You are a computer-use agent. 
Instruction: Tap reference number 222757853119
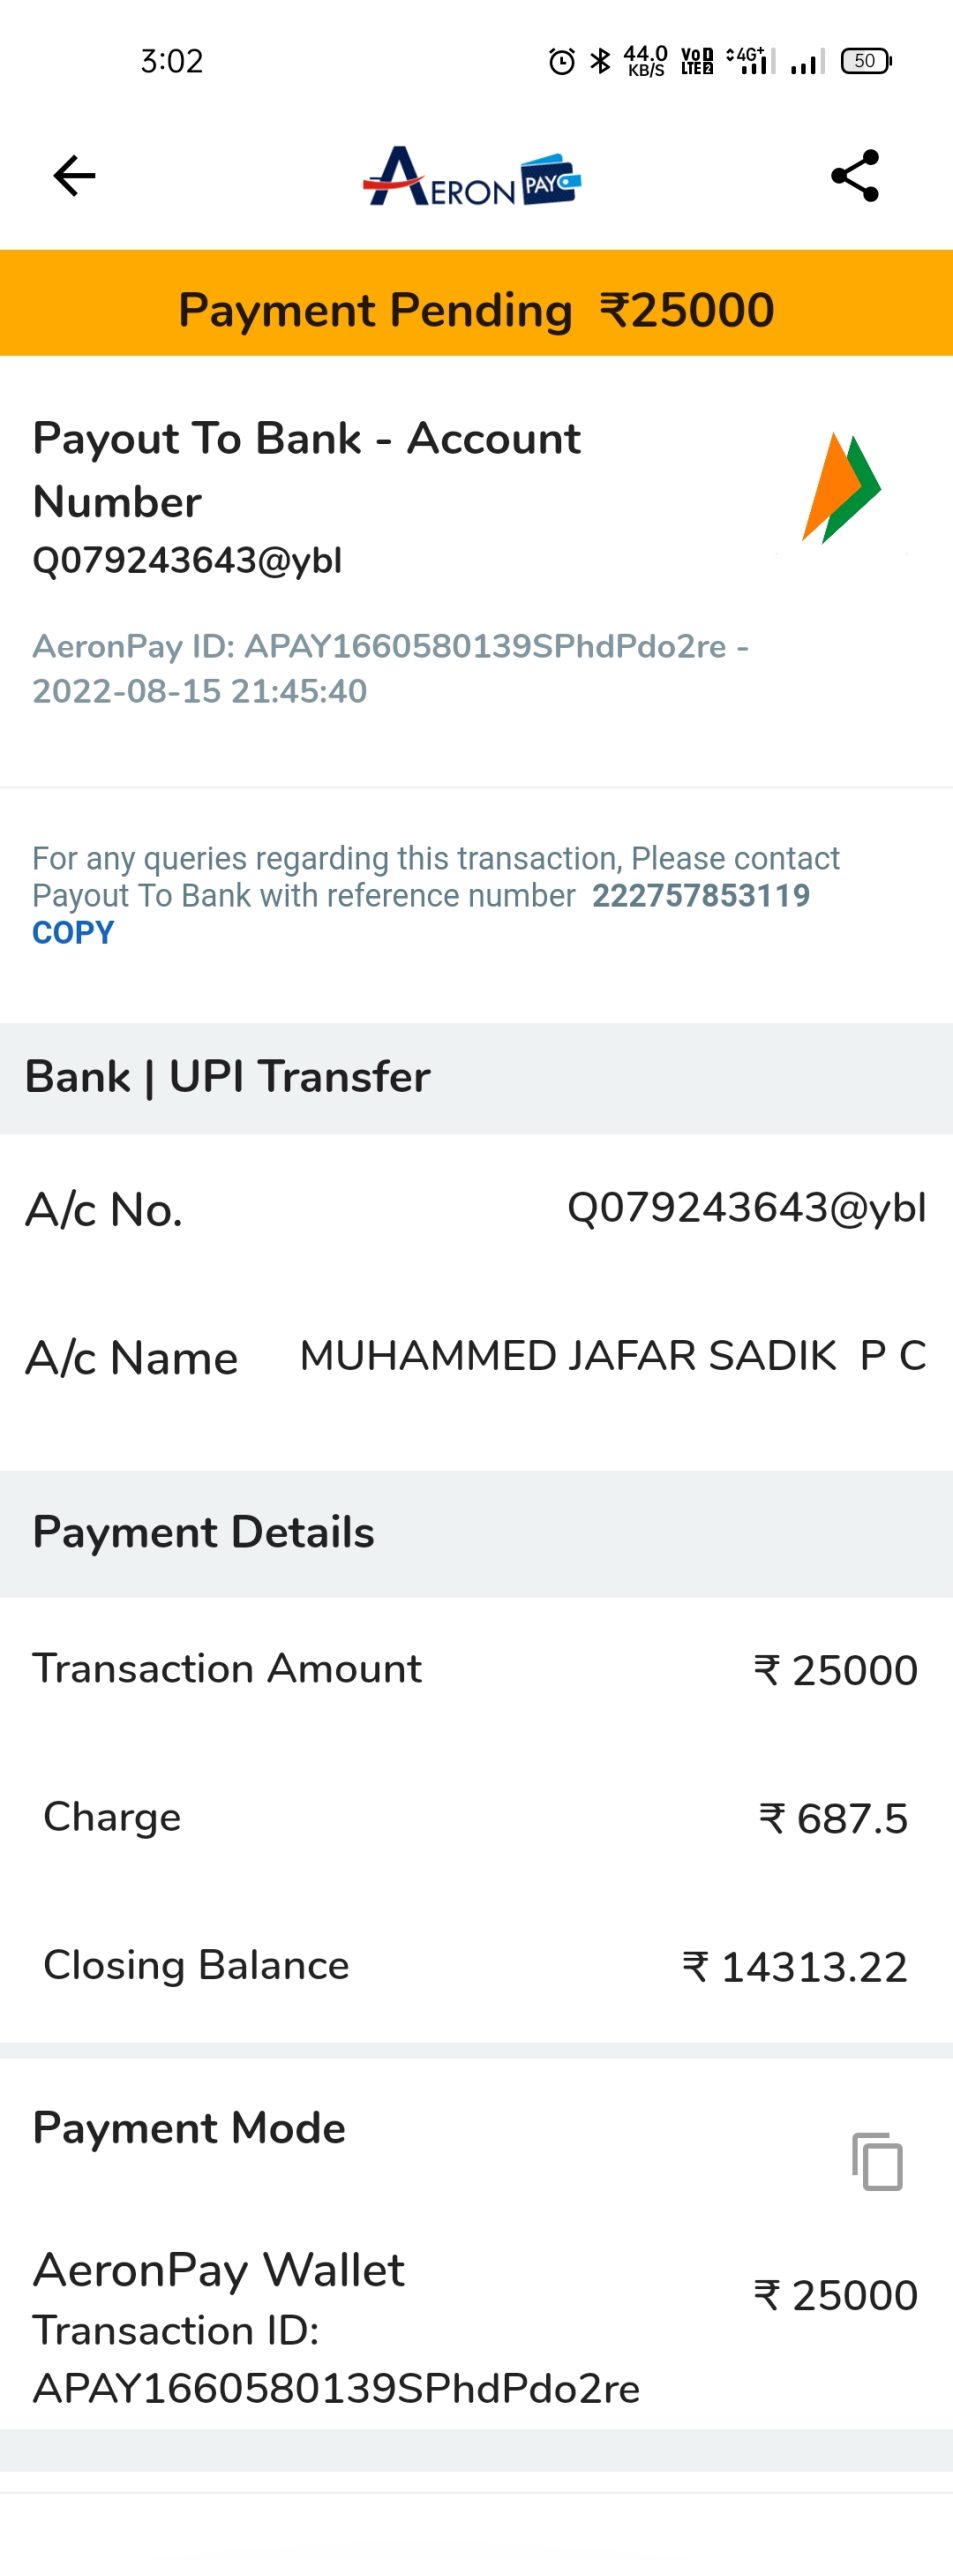[700, 895]
